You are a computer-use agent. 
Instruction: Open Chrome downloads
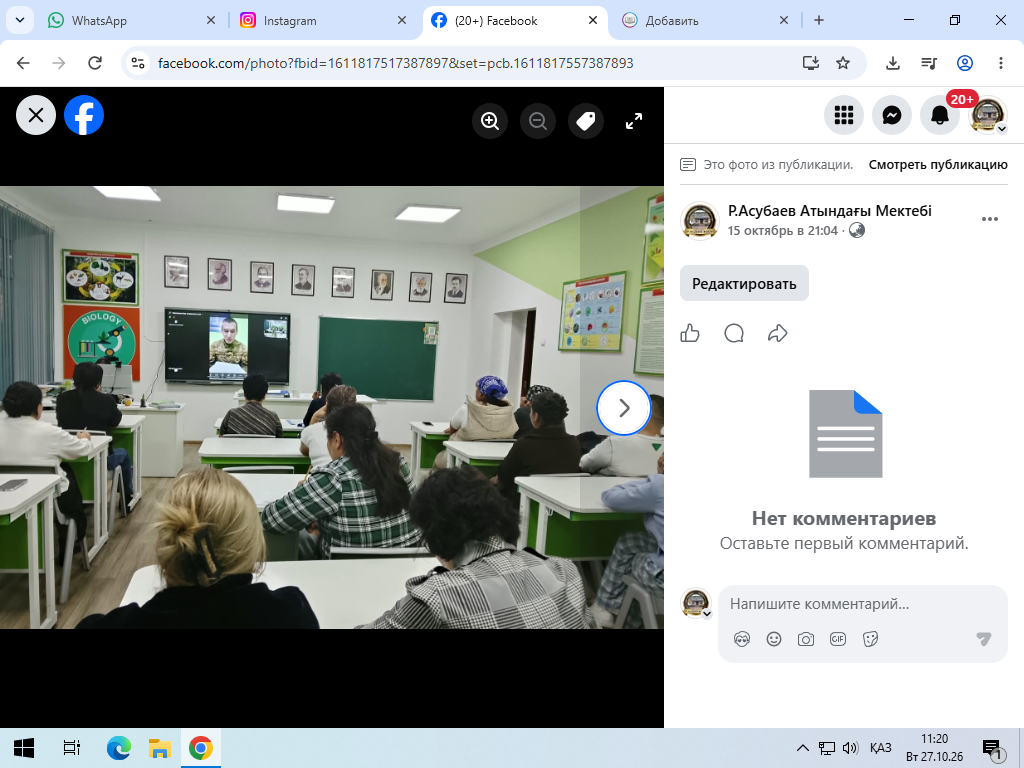893,63
